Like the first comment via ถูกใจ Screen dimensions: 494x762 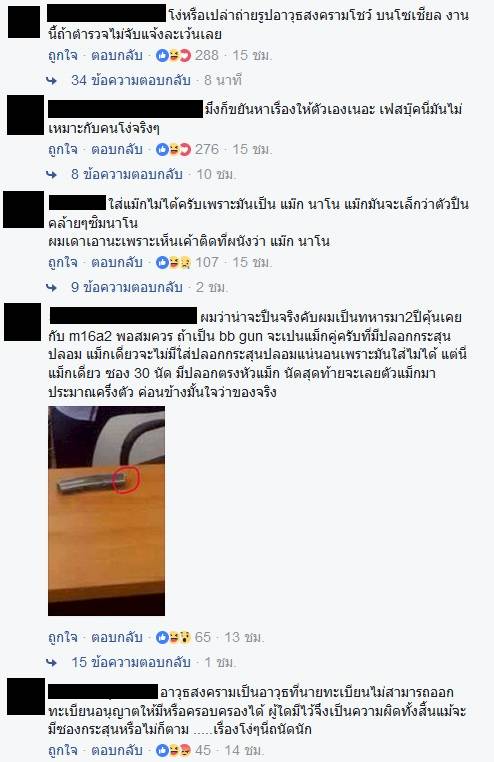[x=63, y=55]
